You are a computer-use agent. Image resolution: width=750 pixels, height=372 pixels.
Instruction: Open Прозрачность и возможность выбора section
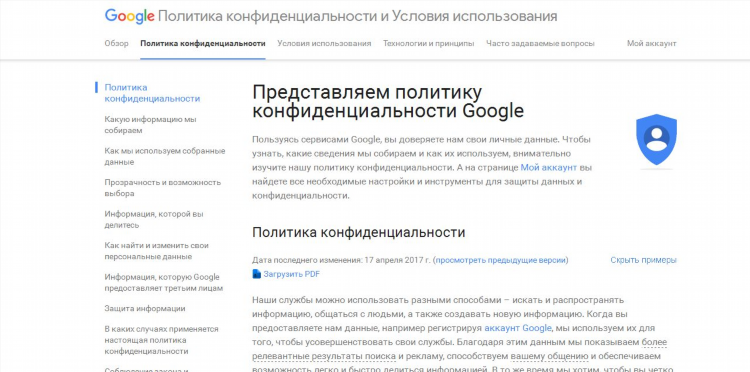tap(163, 188)
